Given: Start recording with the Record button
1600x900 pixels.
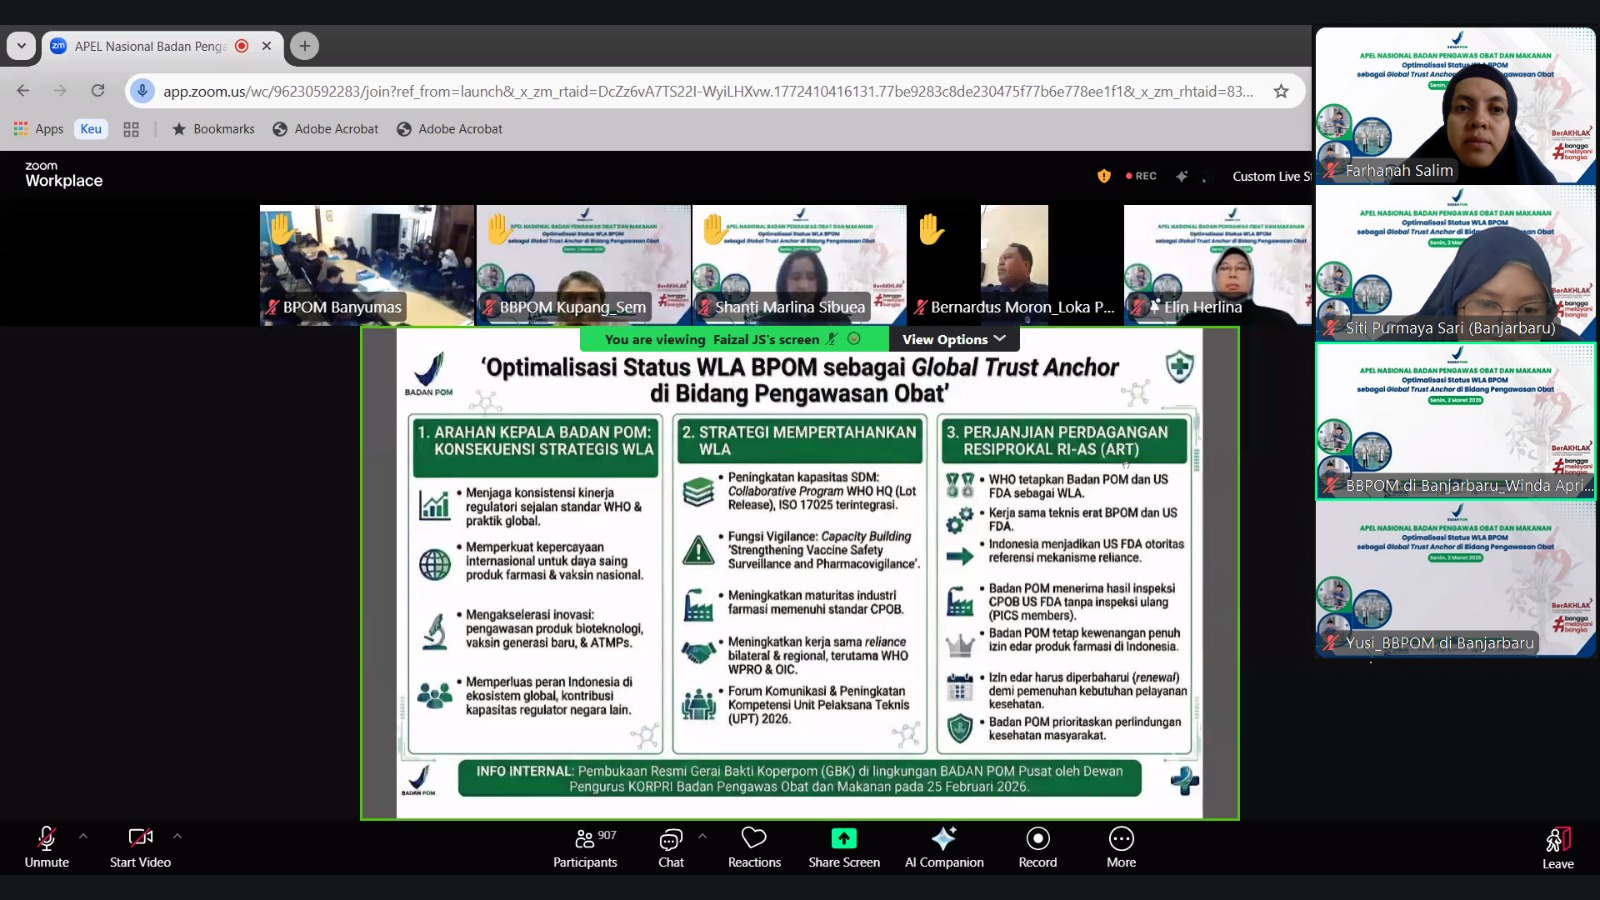Looking at the screenshot, I should [1037, 847].
